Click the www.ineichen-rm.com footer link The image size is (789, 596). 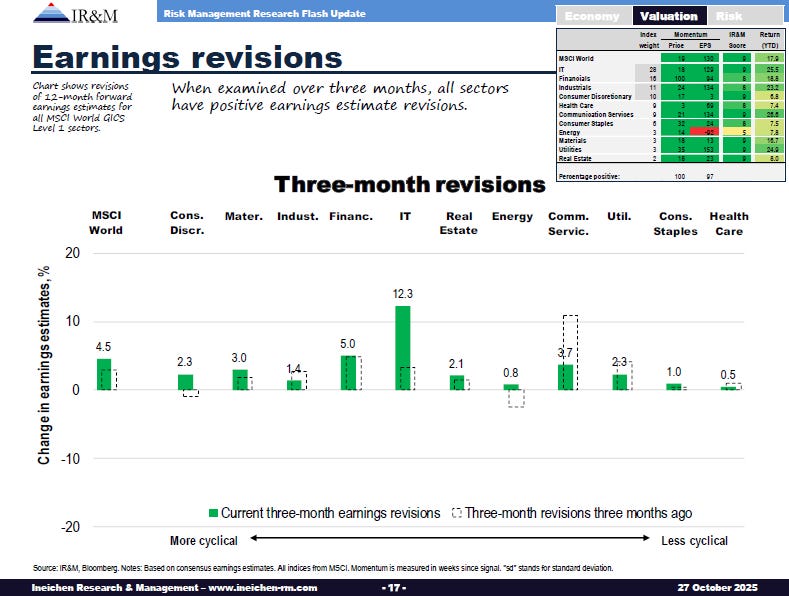coord(263,587)
